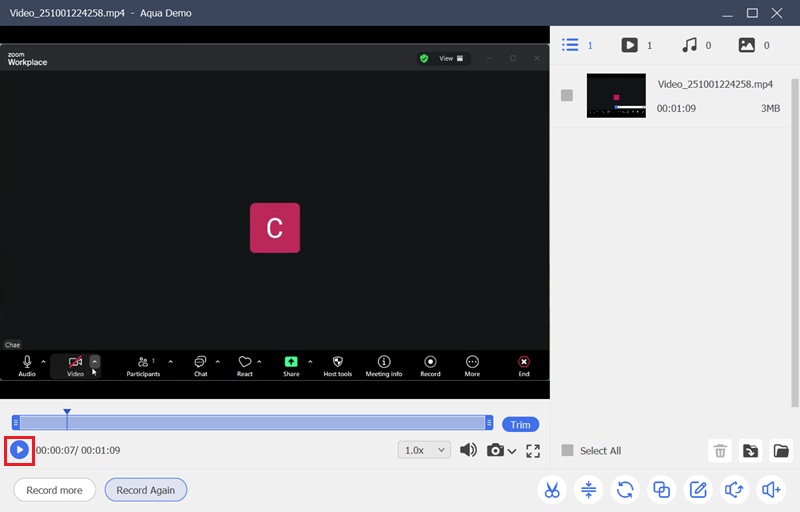Screen dimensions: 800x512
Task: Click the volume boost icon
Action: click(x=771, y=490)
